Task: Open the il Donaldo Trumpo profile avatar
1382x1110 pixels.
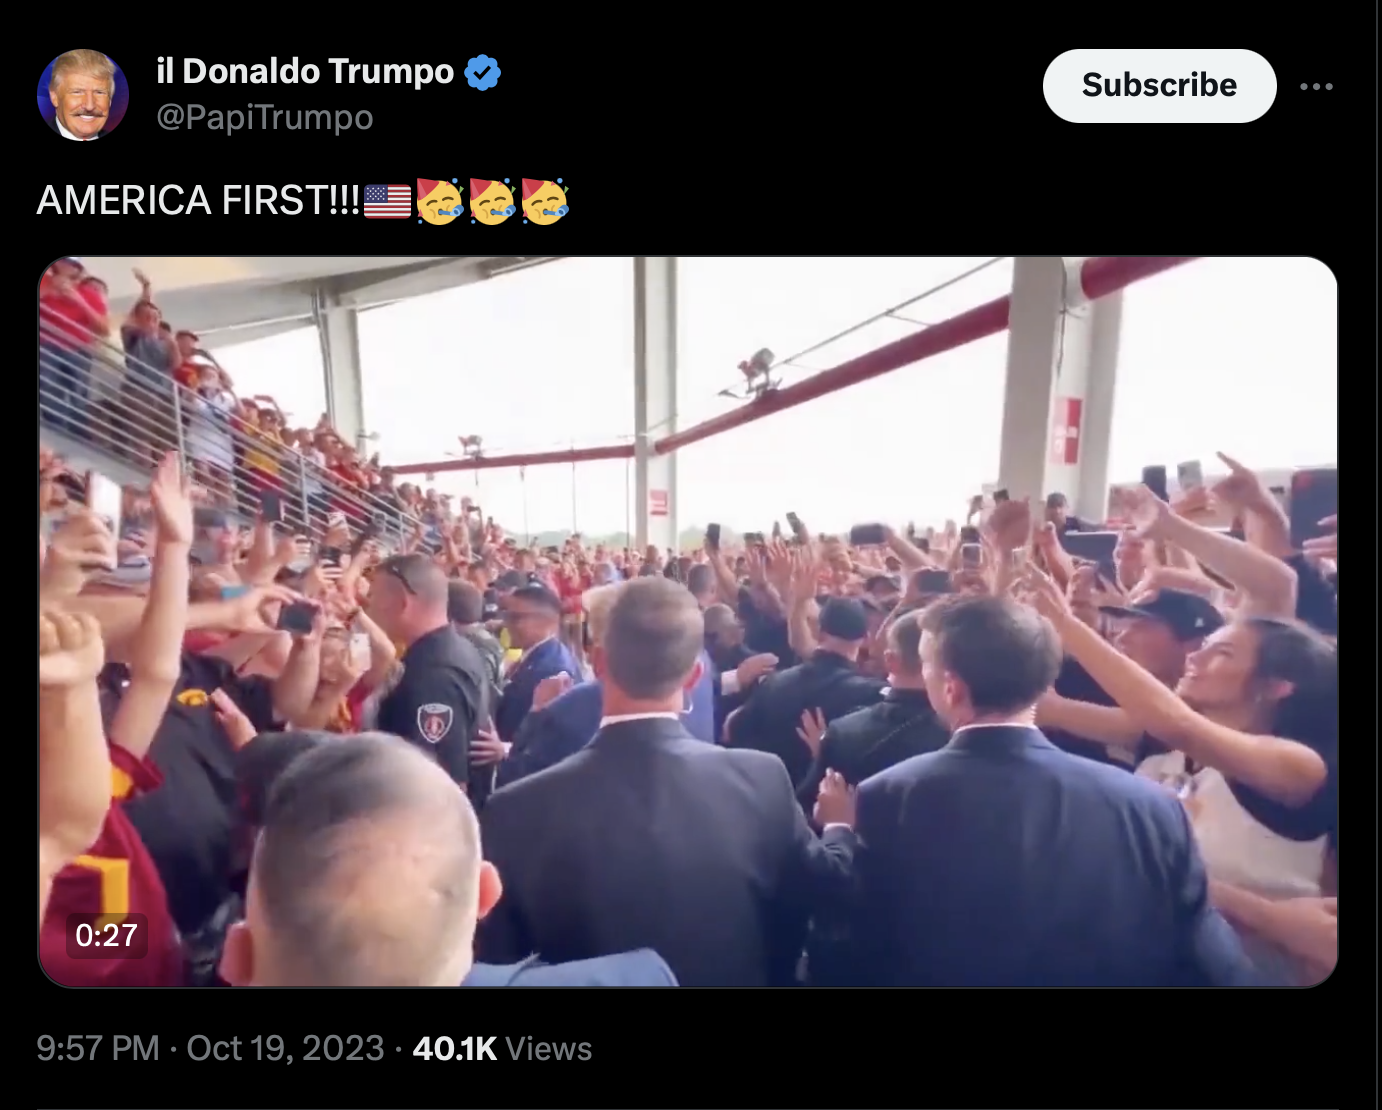Action: (83, 95)
